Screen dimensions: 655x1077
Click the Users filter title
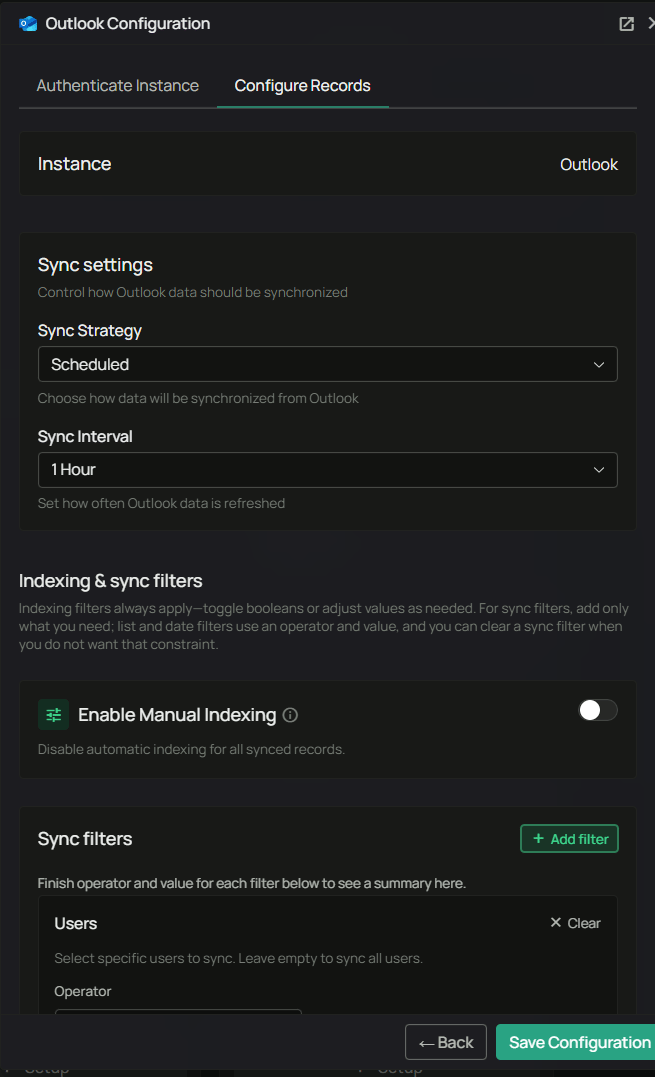point(76,923)
